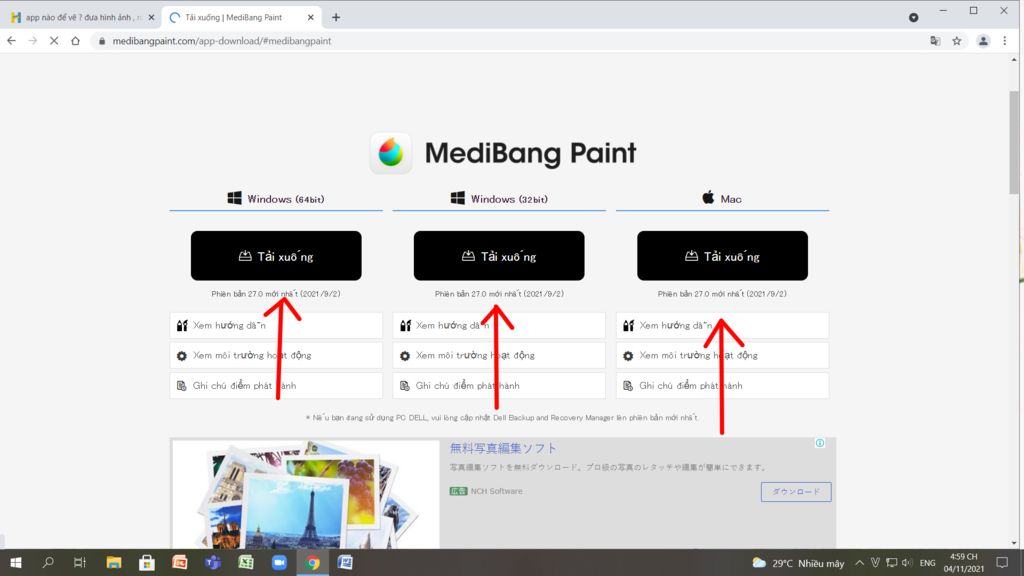This screenshot has width=1024, height=576.
Task: Select the Windows (64bit) heading
Action: click(x=285, y=199)
